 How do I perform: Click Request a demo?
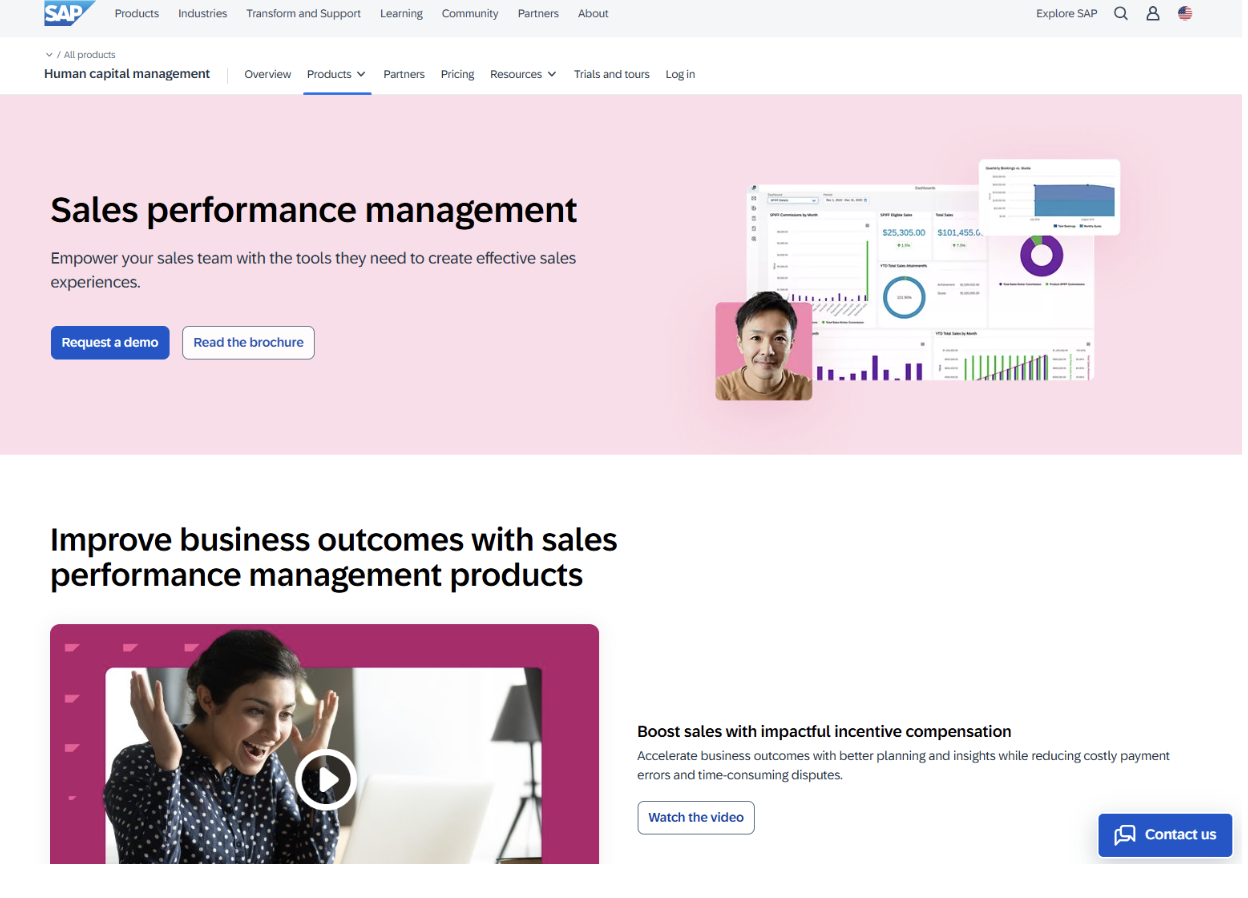tap(110, 342)
